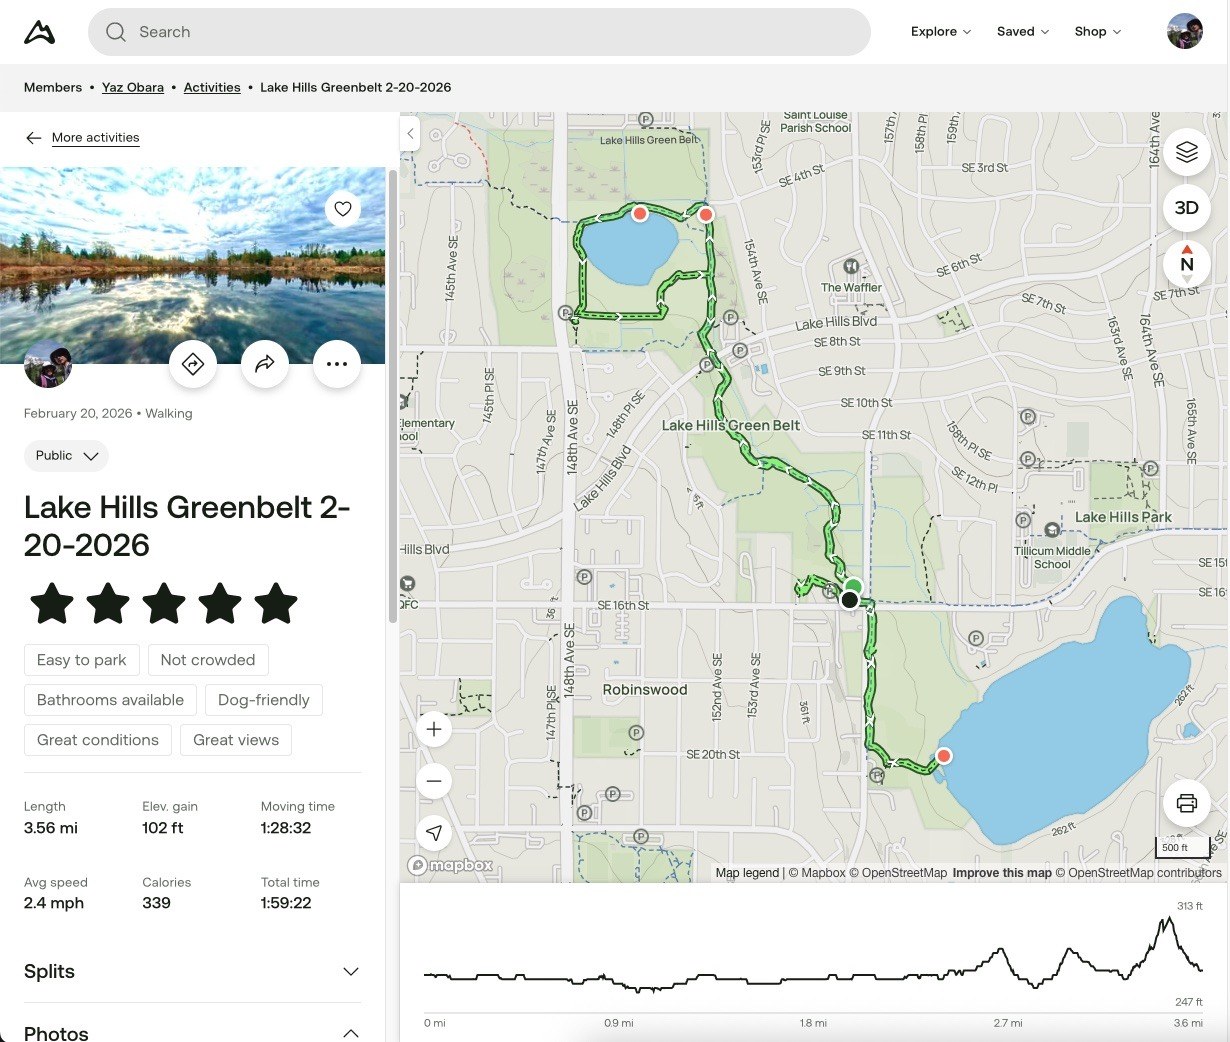
Task: Open directions for this activity
Action: tap(193, 364)
